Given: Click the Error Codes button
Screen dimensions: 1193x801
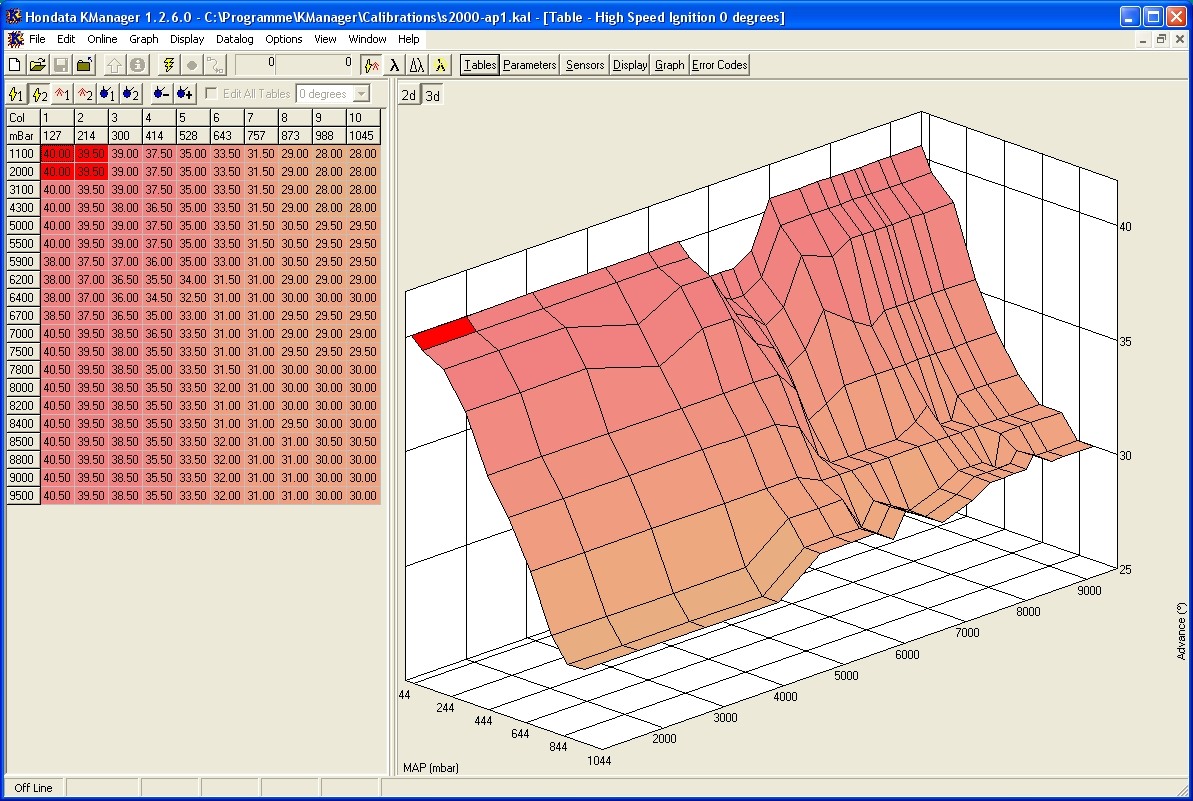Looking at the screenshot, I should pos(719,65).
